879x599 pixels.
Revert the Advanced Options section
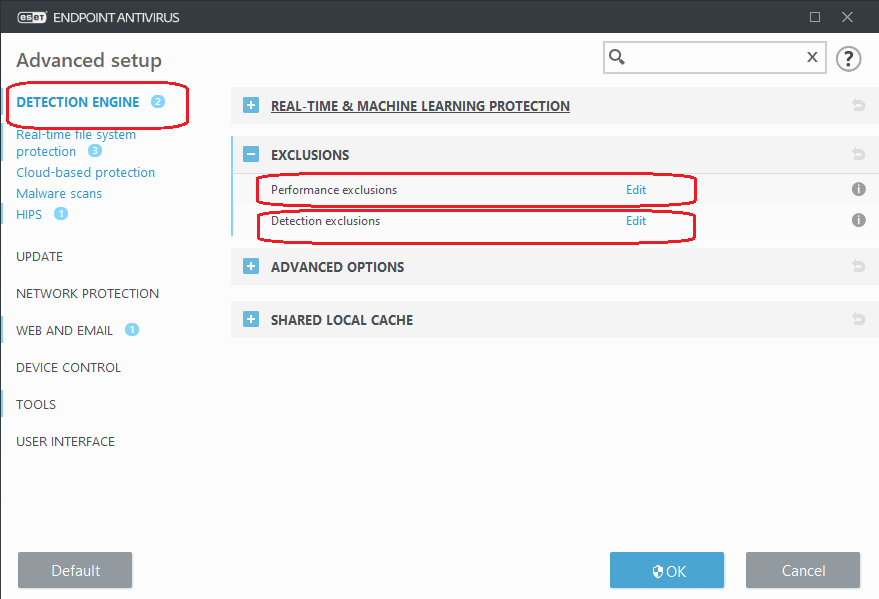(858, 266)
